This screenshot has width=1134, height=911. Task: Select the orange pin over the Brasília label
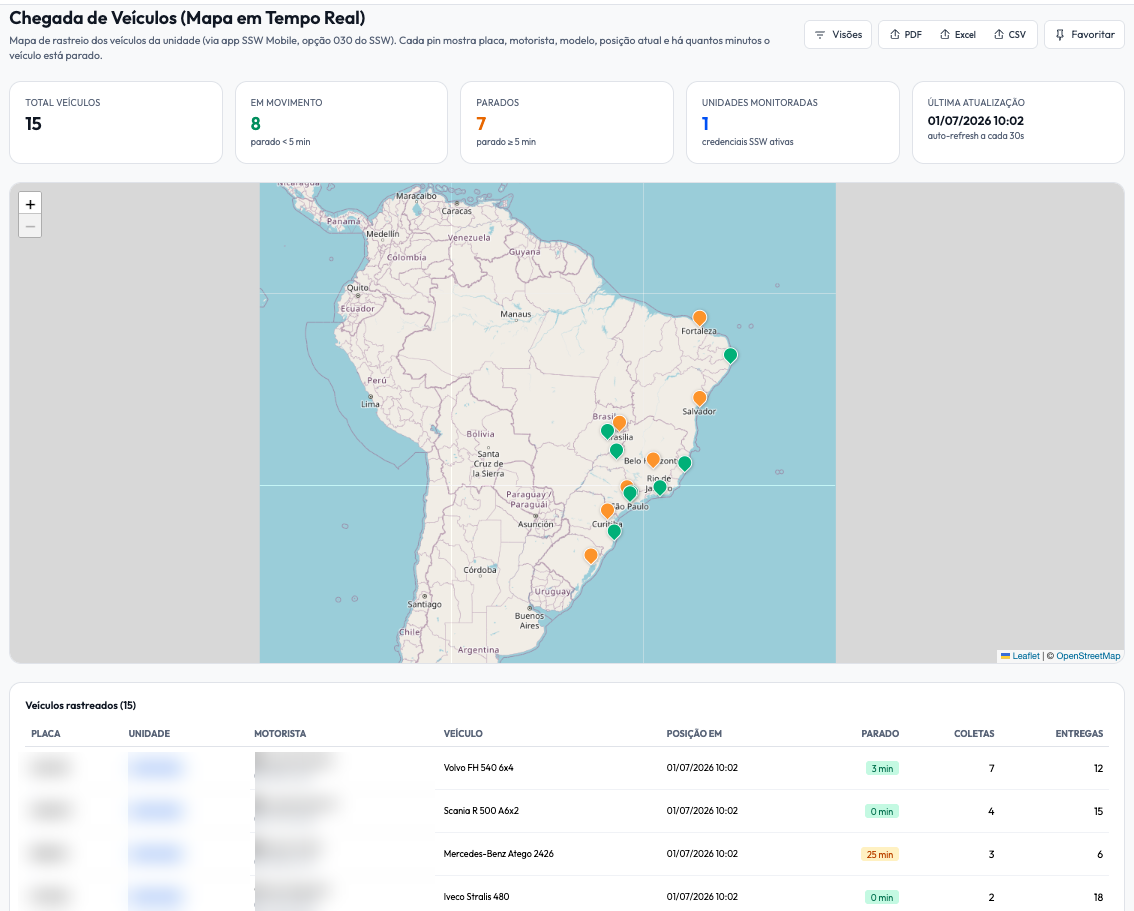click(619, 423)
